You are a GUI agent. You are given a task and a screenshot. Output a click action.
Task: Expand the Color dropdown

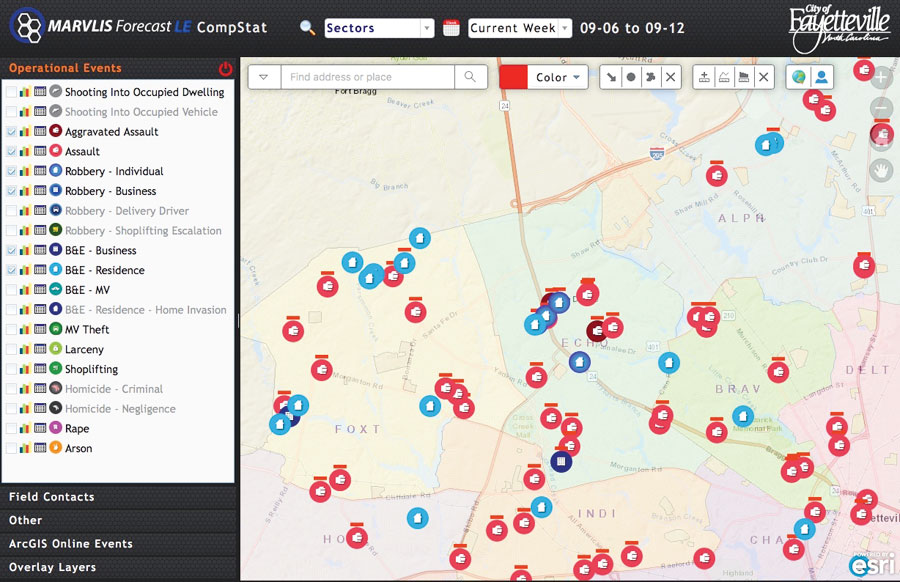coord(558,77)
